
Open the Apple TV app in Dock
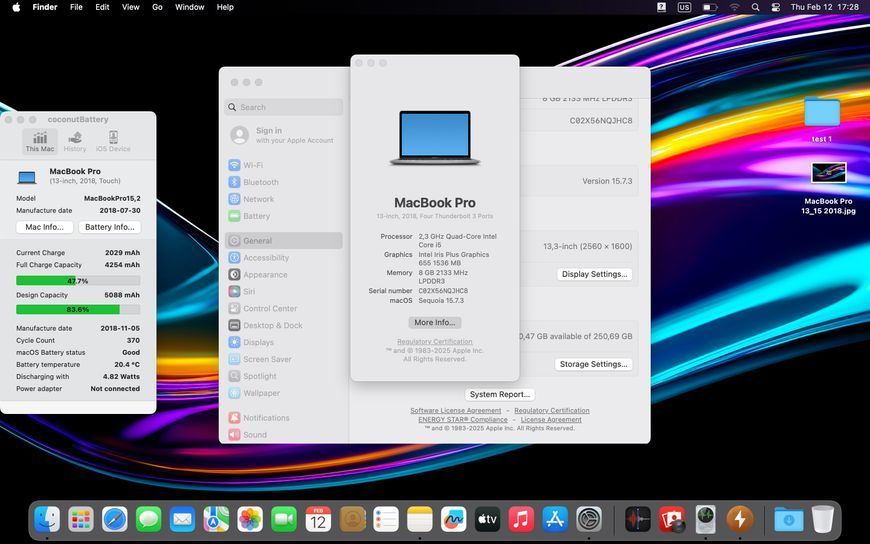point(488,520)
